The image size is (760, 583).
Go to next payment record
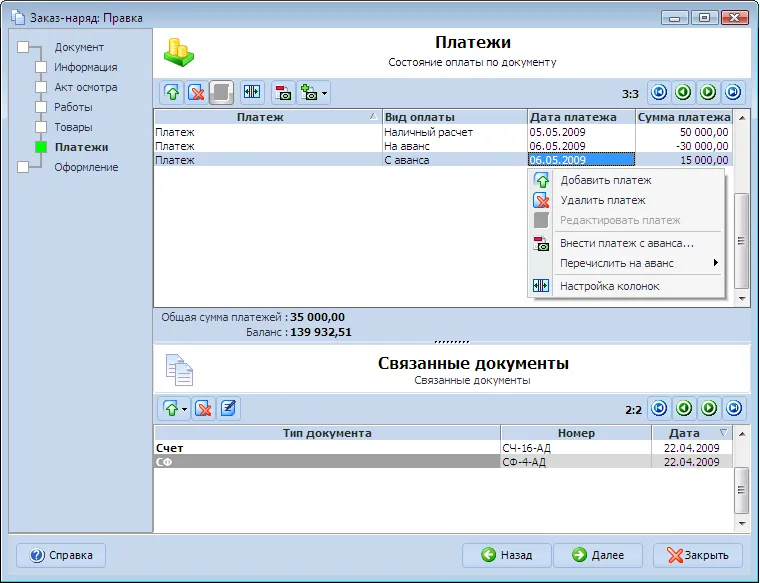[708, 92]
